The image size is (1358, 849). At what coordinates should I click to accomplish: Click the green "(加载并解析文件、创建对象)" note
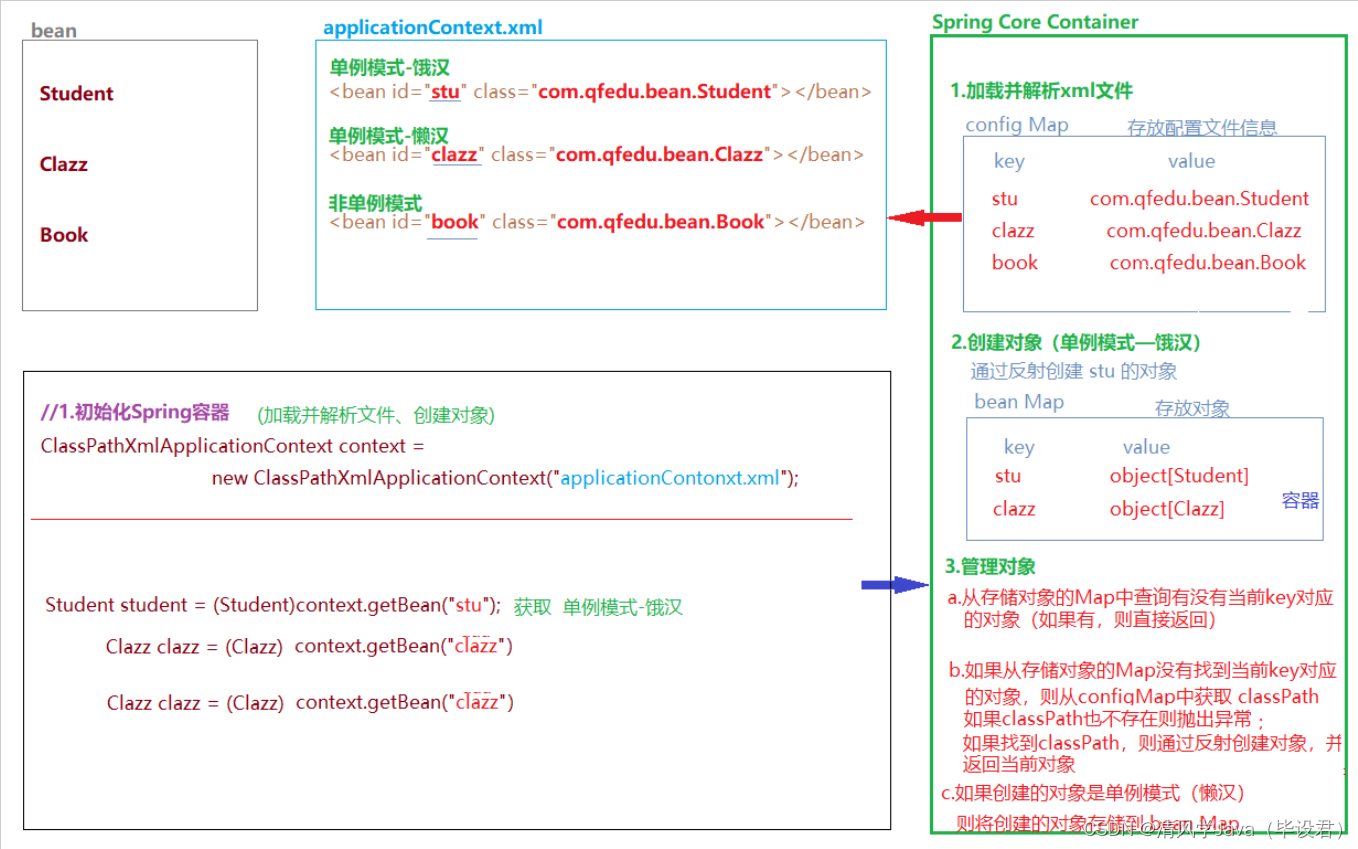[x=376, y=415]
